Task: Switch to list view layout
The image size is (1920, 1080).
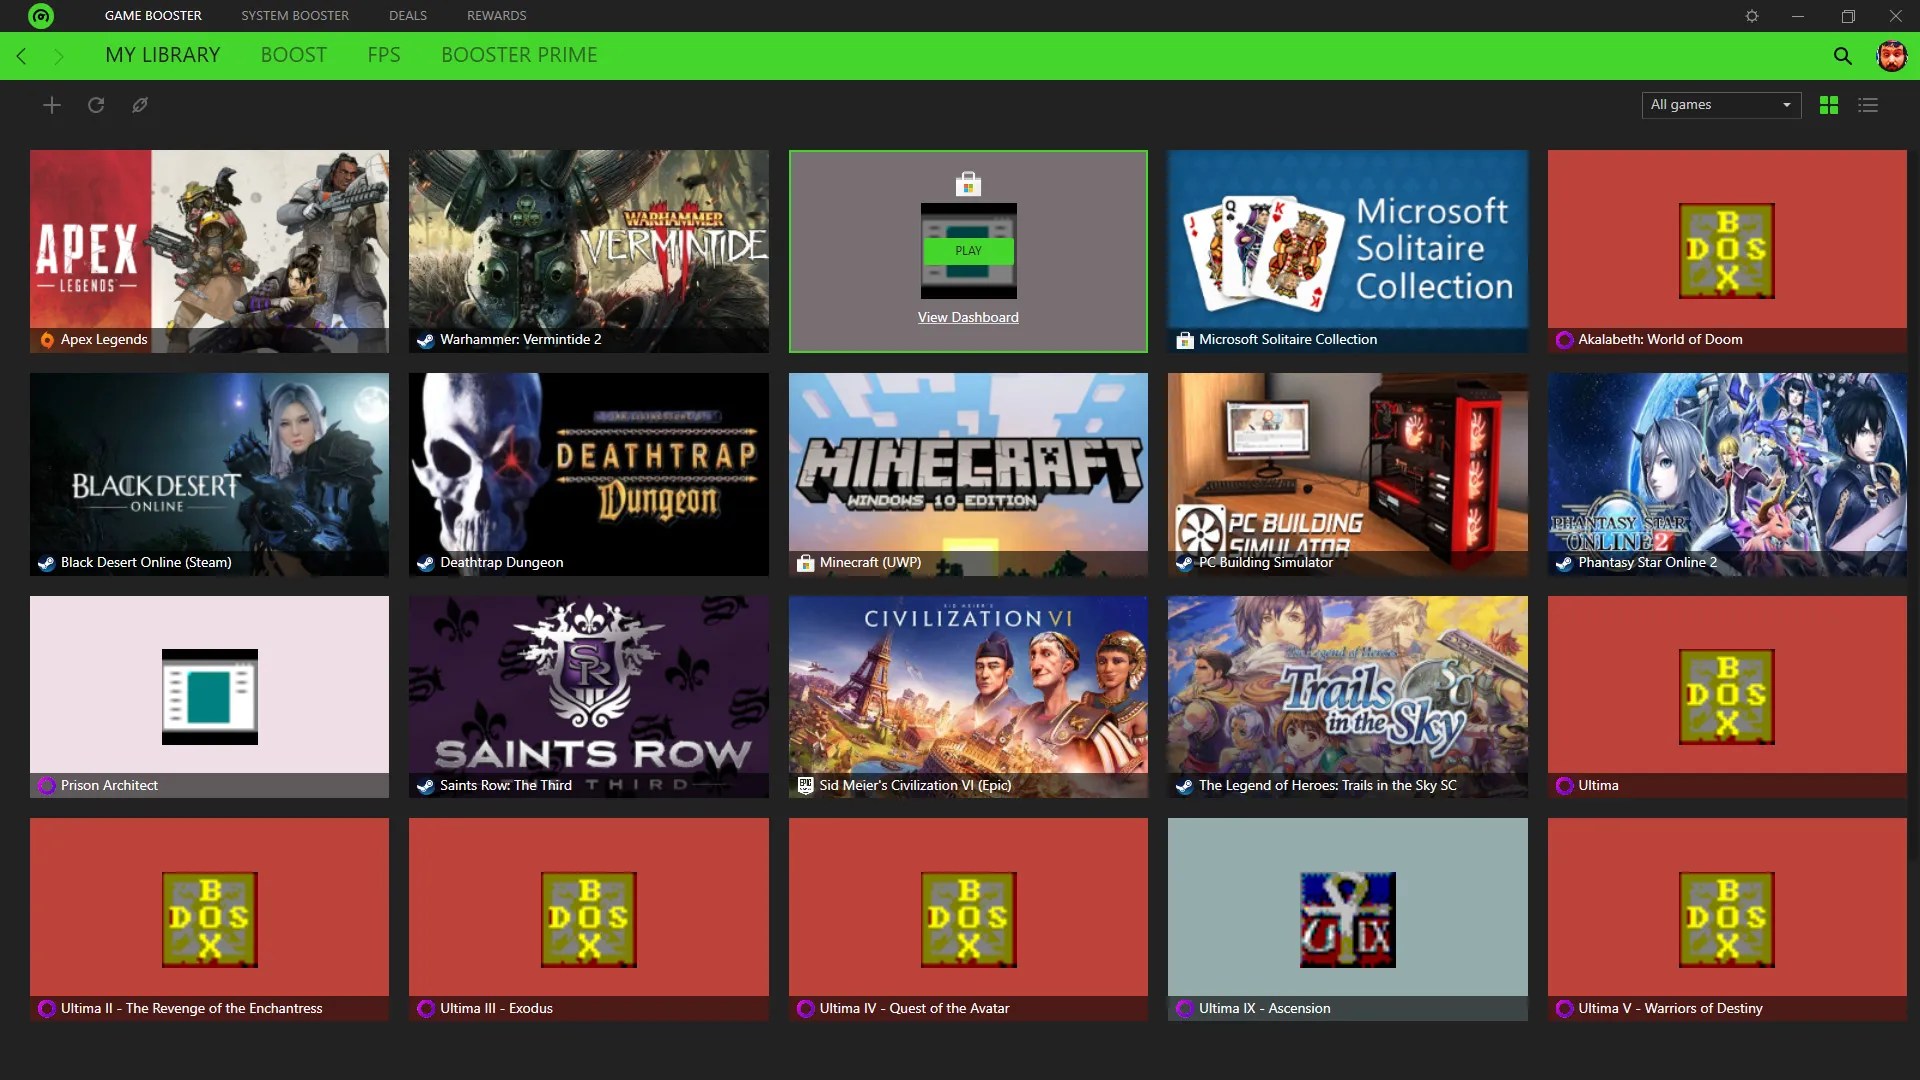Action: (x=1868, y=105)
